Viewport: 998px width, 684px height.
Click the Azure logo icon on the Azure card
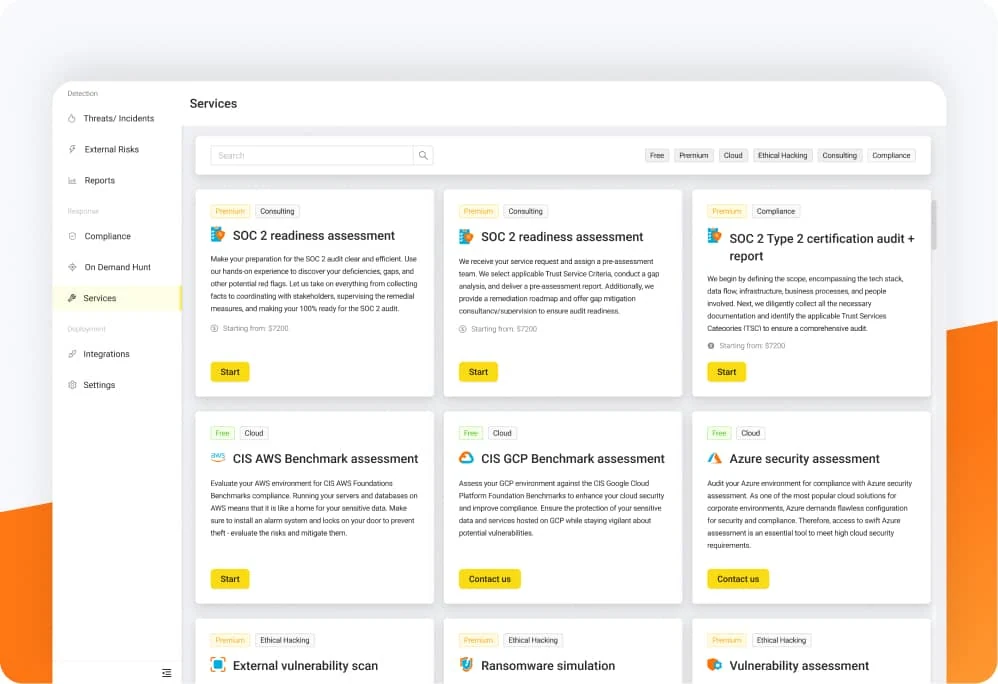[x=715, y=458]
